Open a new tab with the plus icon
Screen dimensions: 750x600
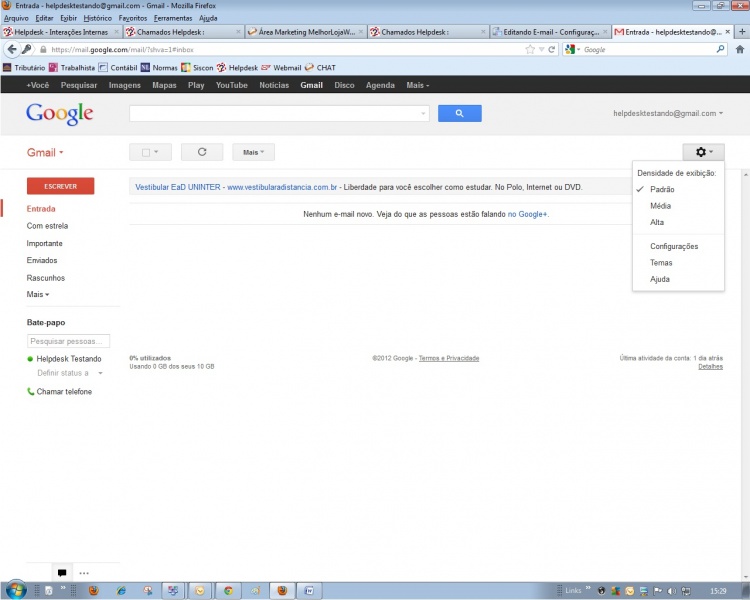tap(742, 32)
